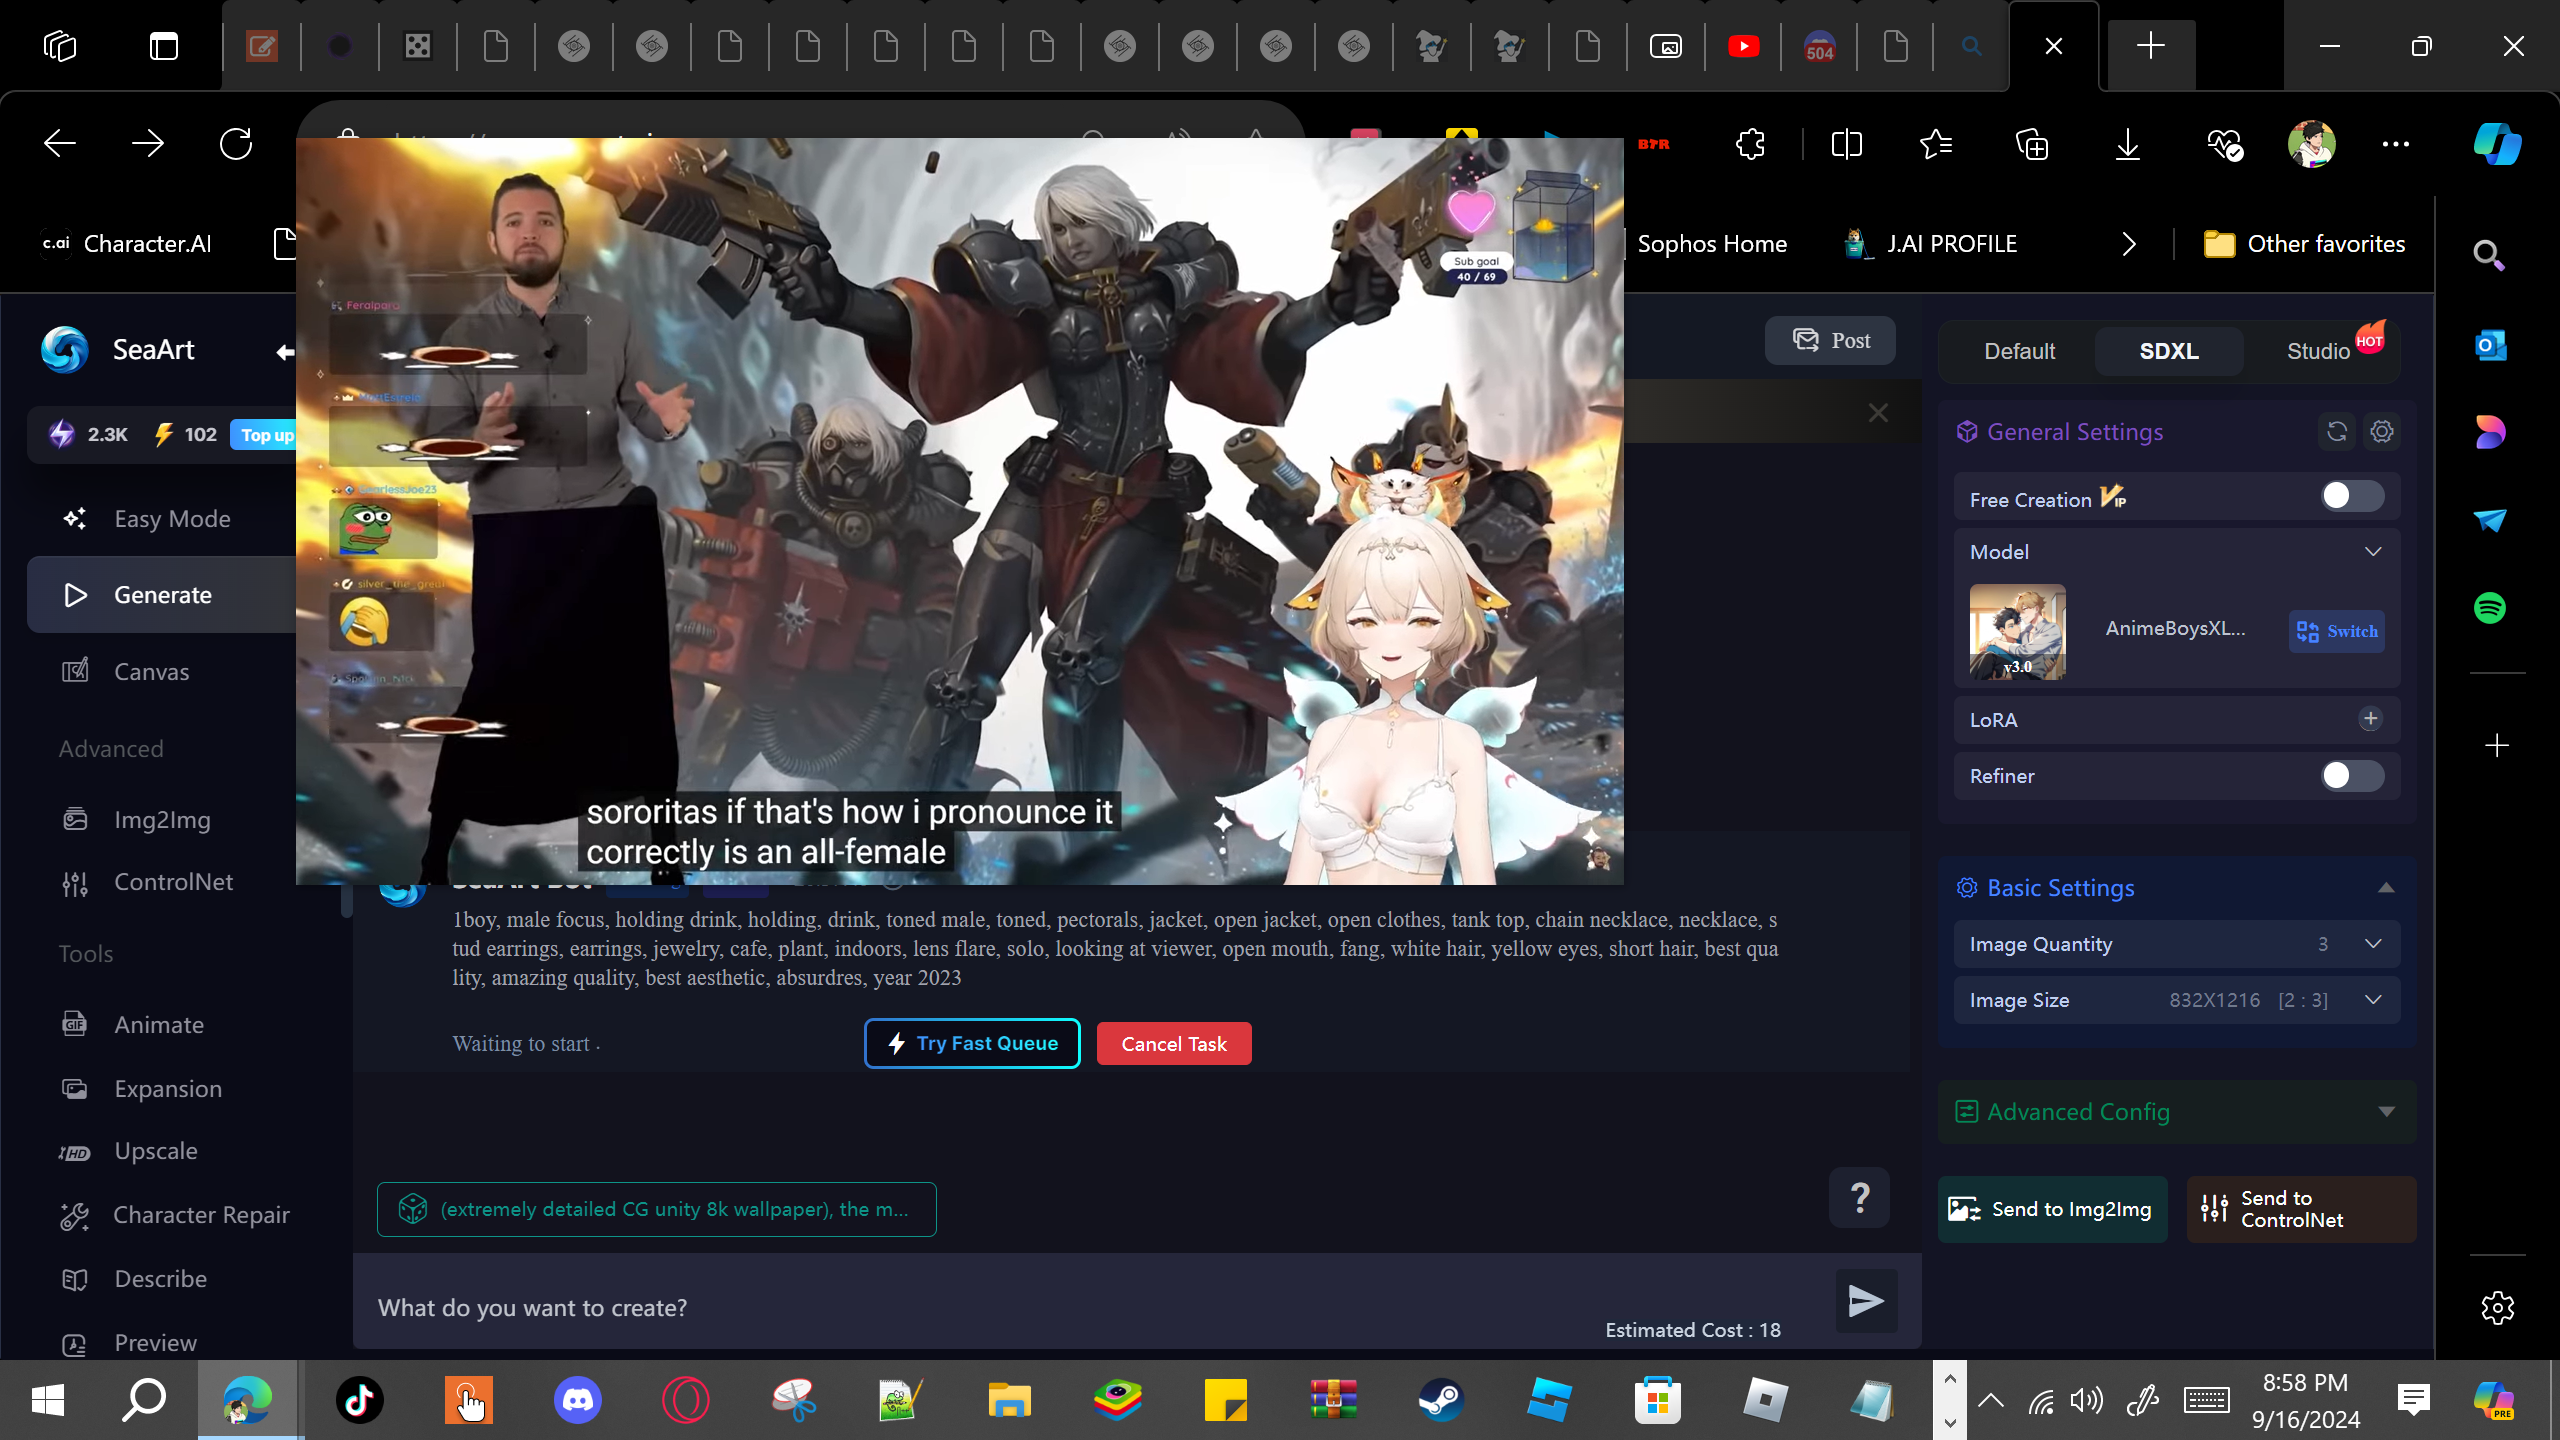Open the Image Quantity dropdown
Screen dimensions: 2560x1440
pos(2177,945)
